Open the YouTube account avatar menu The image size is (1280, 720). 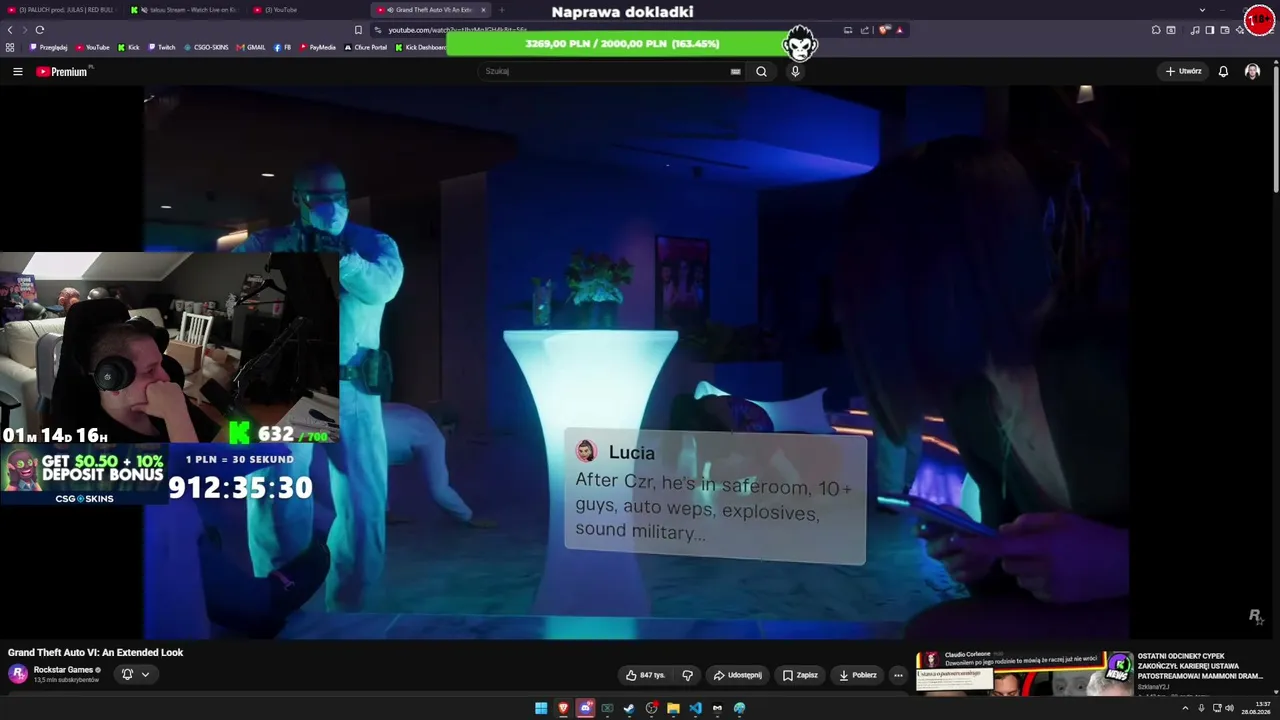pyautogui.click(x=1252, y=72)
